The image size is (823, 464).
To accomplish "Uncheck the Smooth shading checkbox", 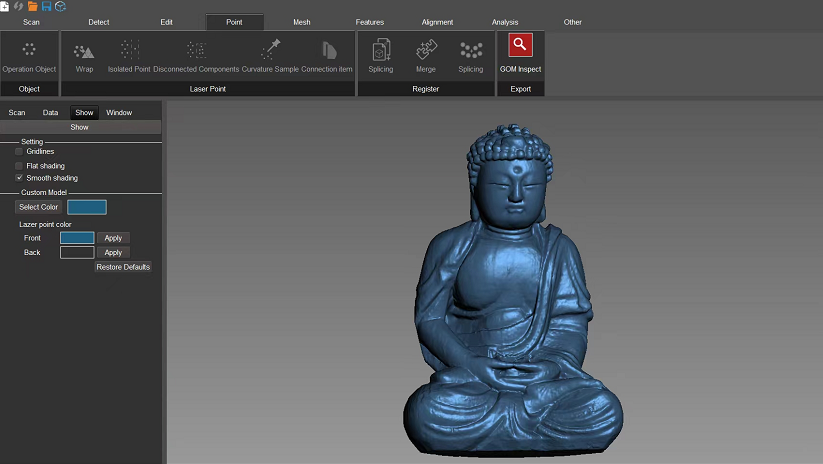I will pos(19,178).
